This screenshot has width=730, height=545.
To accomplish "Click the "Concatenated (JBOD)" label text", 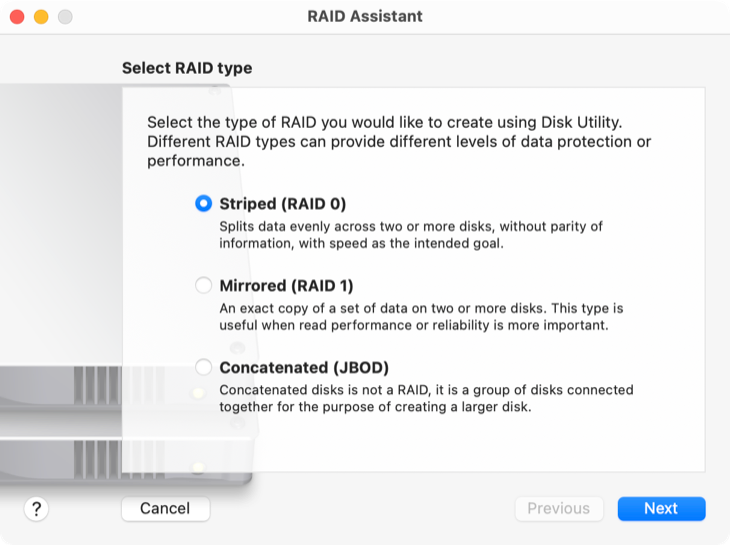I will [304, 367].
